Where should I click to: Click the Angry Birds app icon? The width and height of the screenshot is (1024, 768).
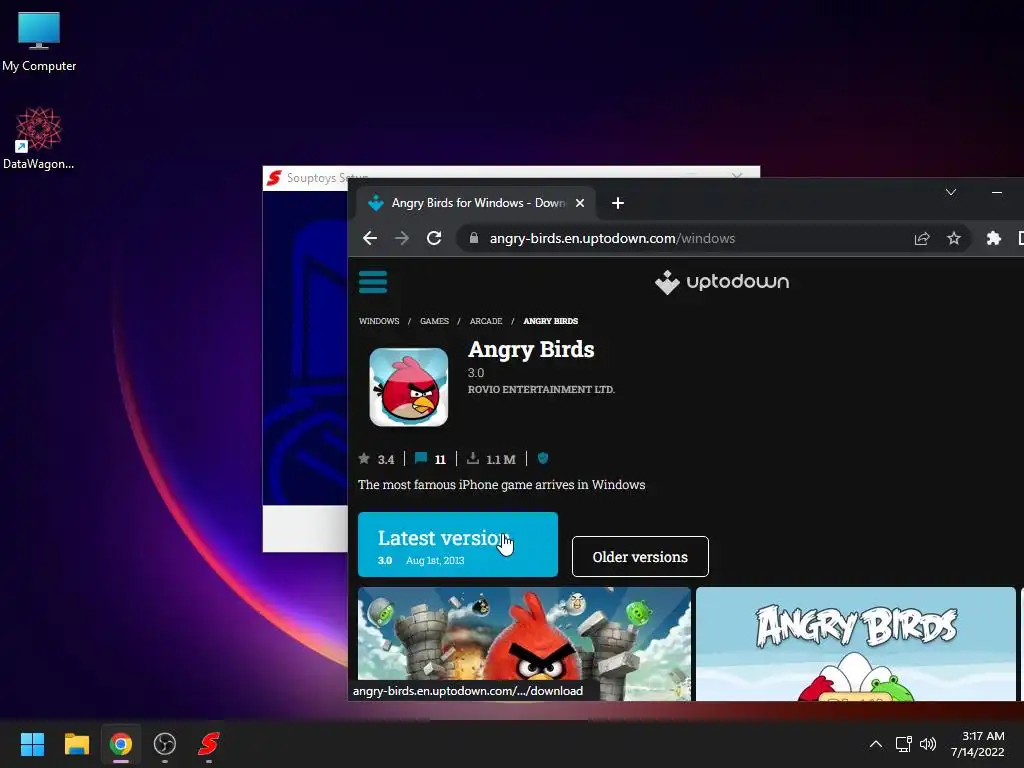click(x=409, y=387)
